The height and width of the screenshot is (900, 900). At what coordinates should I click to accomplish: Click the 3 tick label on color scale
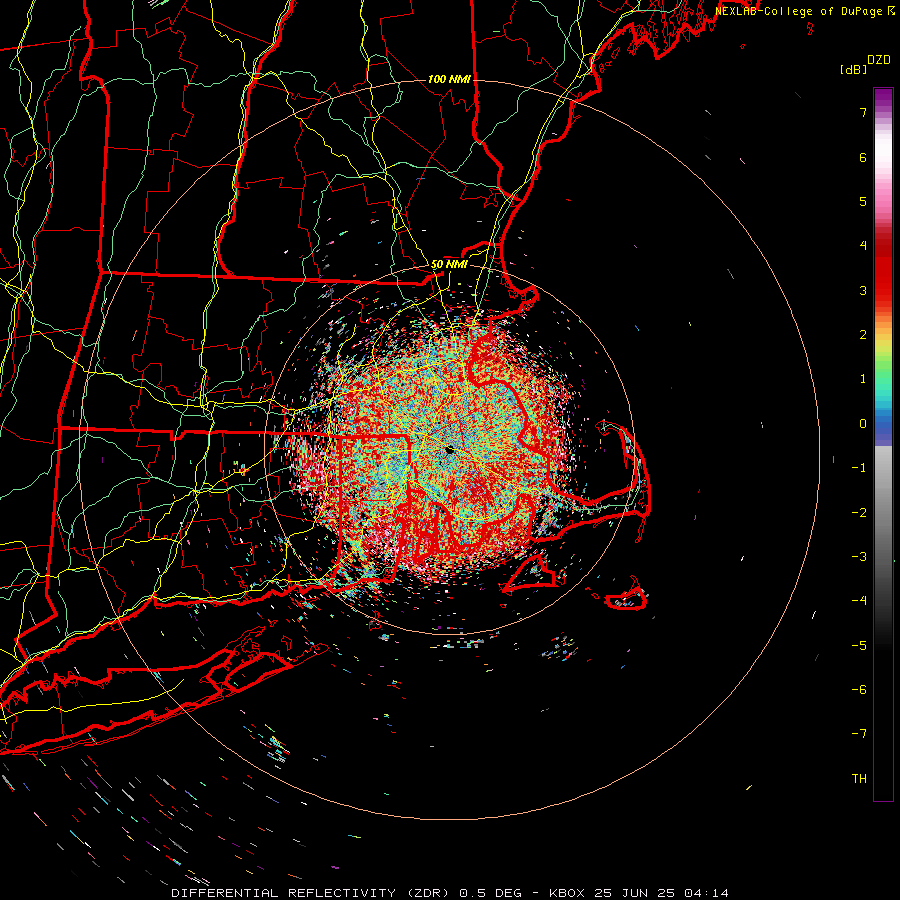pyautogui.click(x=863, y=290)
